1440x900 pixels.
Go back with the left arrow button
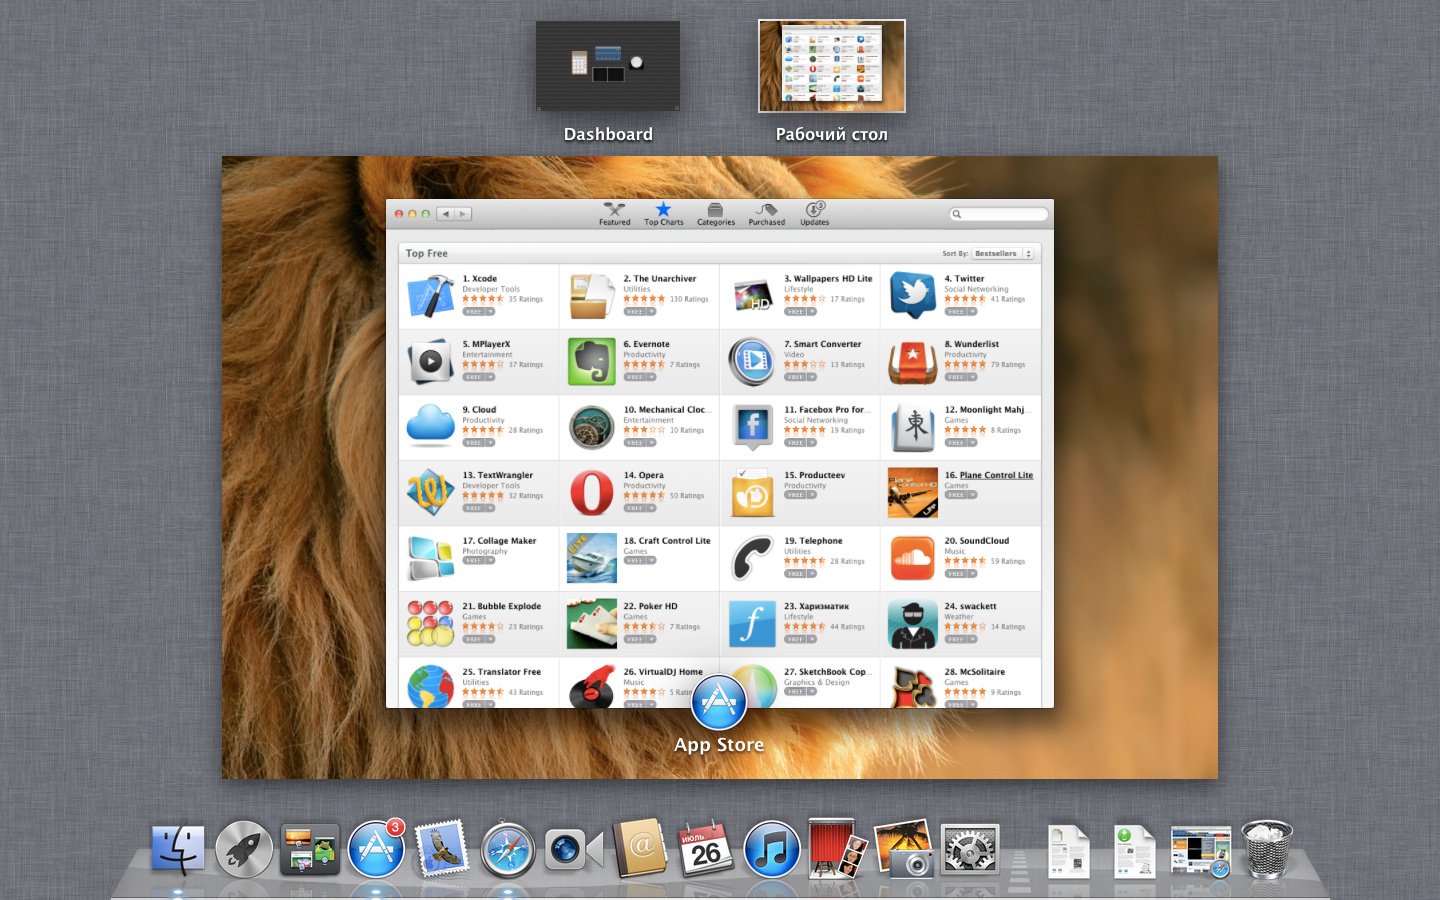446,214
